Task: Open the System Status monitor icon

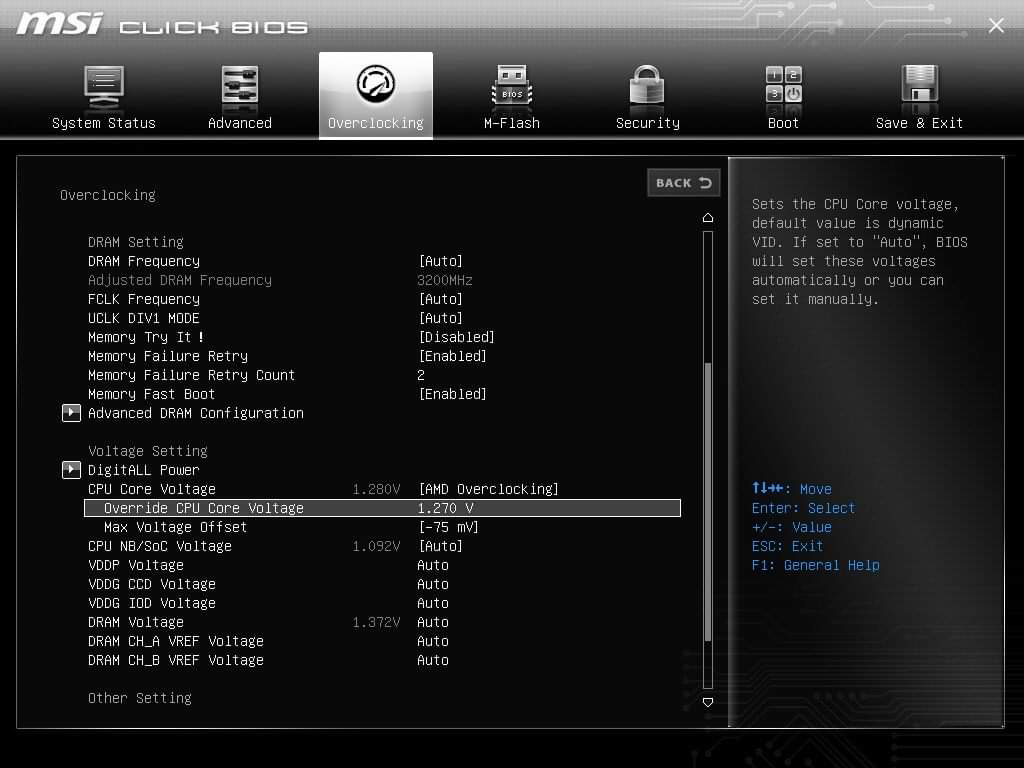Action: coord(104,88)
